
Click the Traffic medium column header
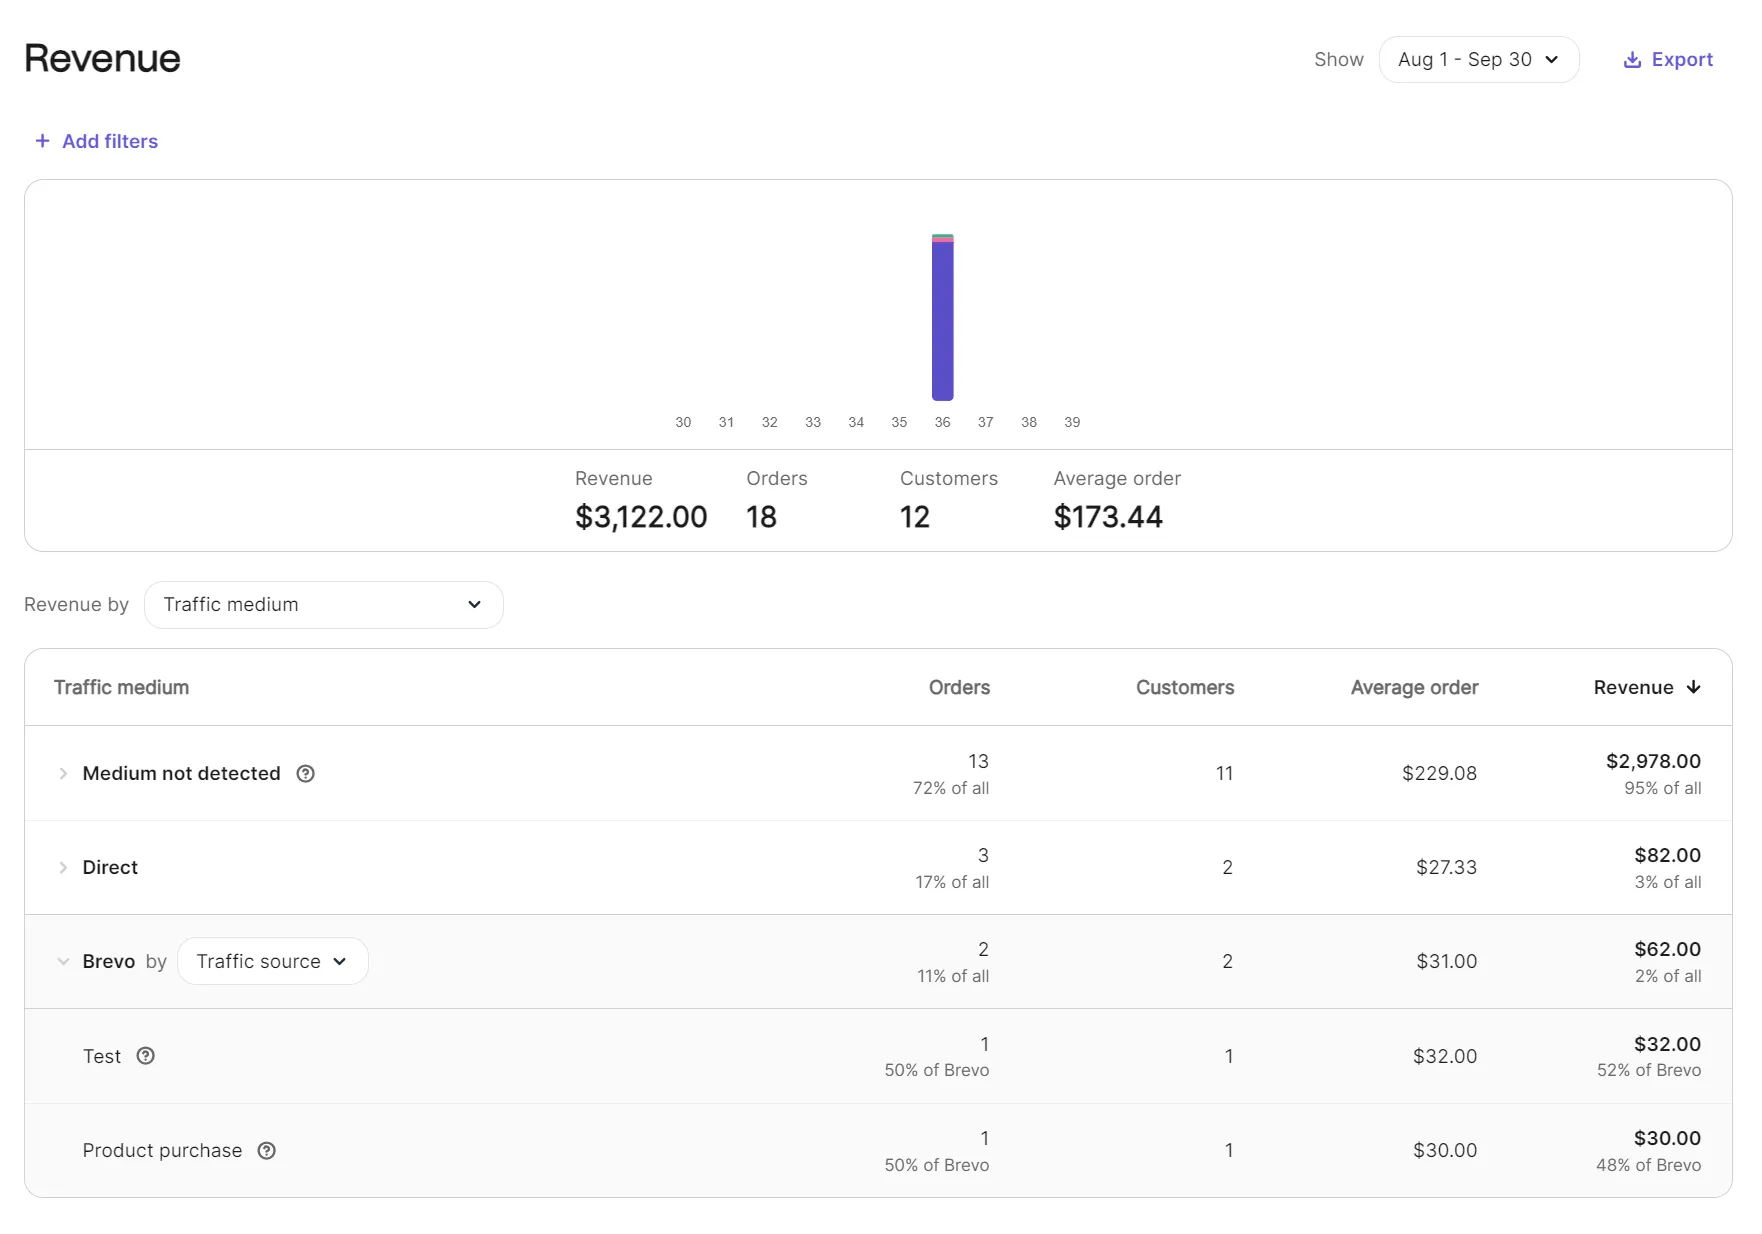click(121, 687)
